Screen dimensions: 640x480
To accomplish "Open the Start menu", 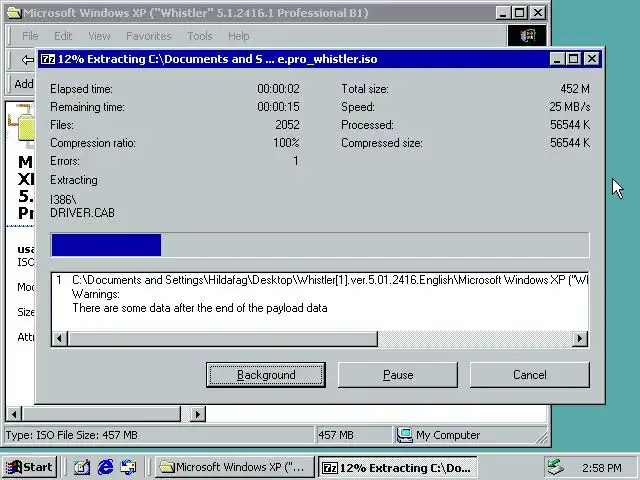I will [29, 467].
